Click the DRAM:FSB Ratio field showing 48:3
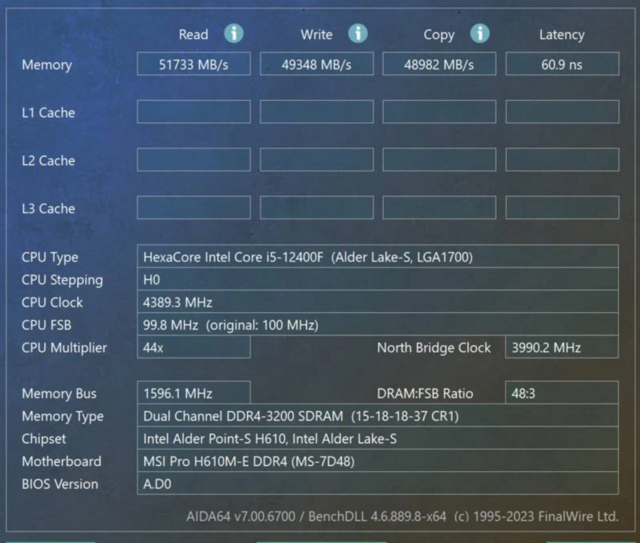This screenshot has height=543, width=640. tap(562, 394)
